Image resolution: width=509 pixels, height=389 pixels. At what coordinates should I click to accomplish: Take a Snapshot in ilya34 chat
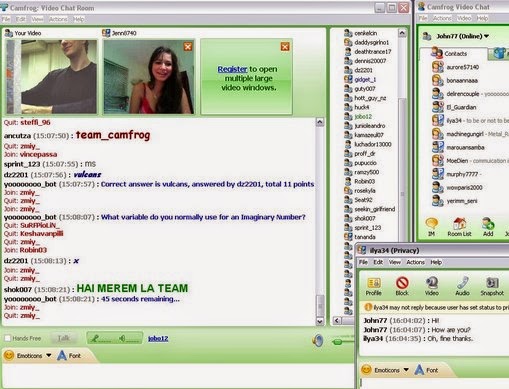coord(492,286)
